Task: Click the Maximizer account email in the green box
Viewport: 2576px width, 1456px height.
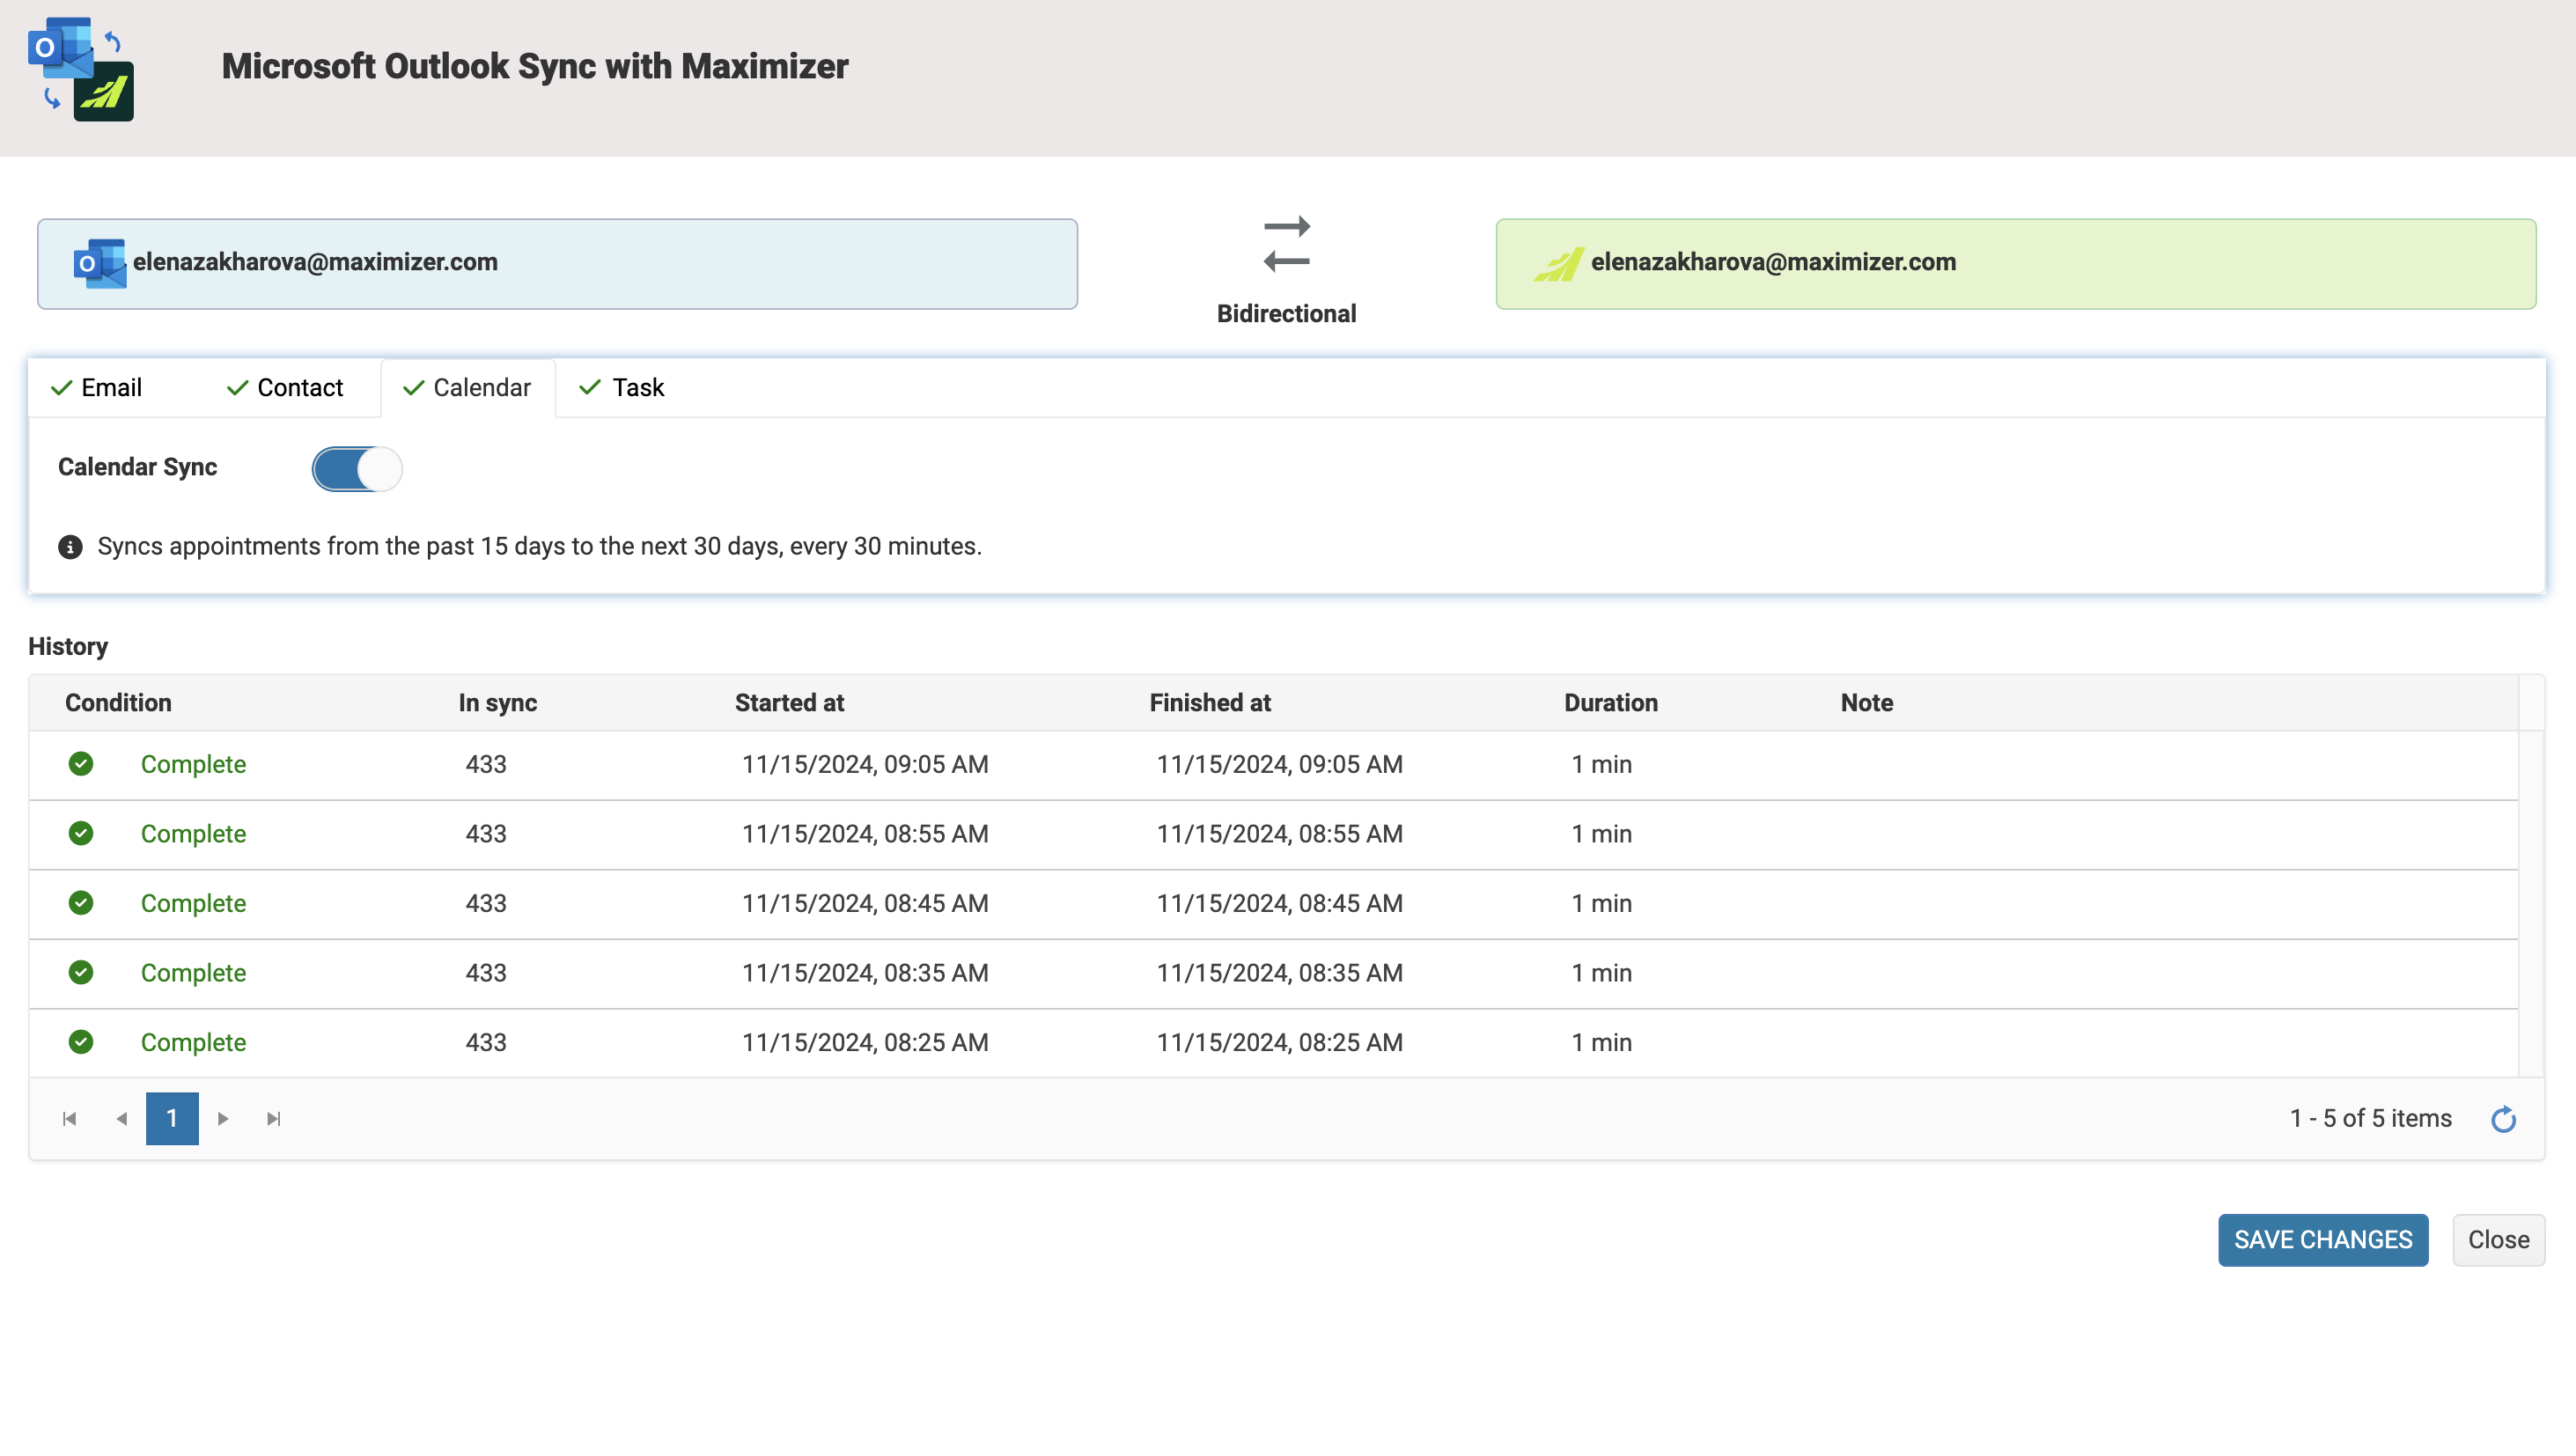Action: (1773, 262)
